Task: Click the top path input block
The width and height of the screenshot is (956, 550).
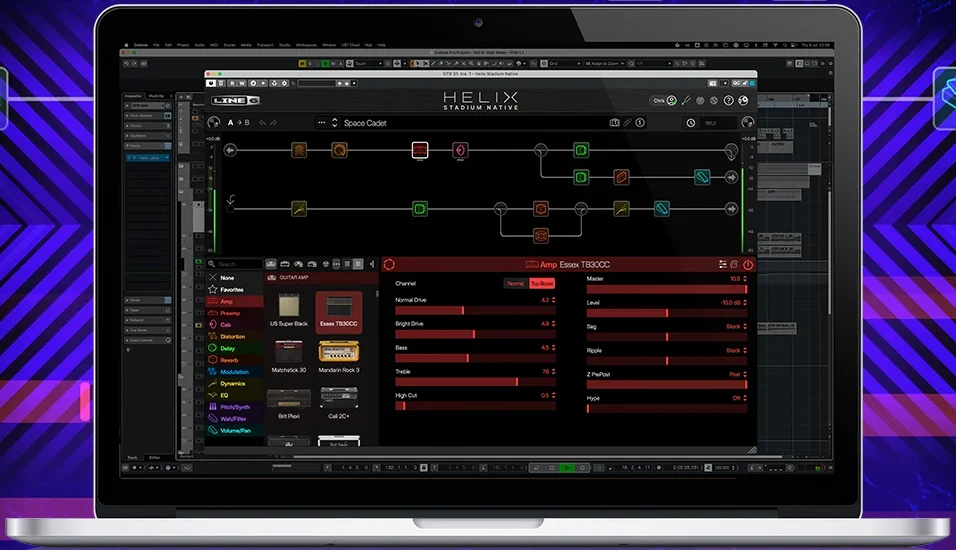Action: (x=230, y=150)
